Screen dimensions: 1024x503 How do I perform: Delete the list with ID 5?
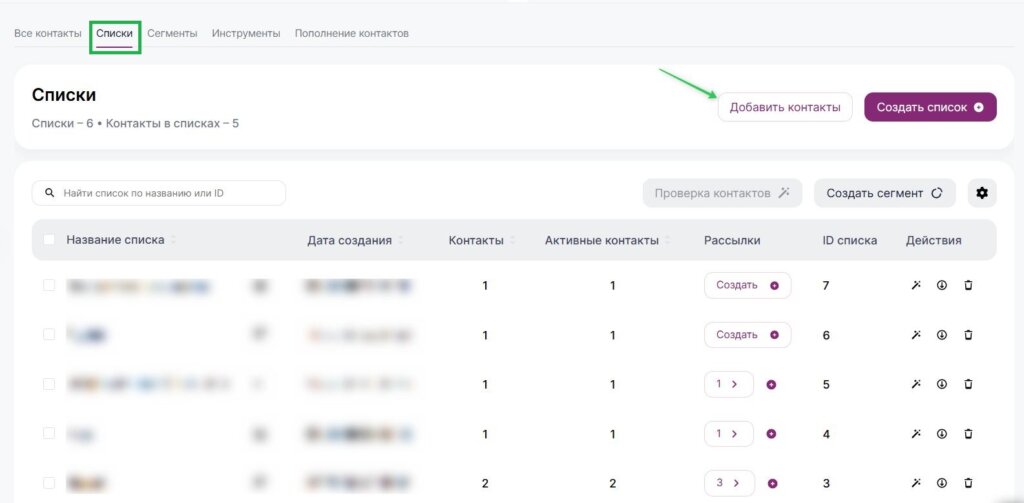tap(968, 384)
